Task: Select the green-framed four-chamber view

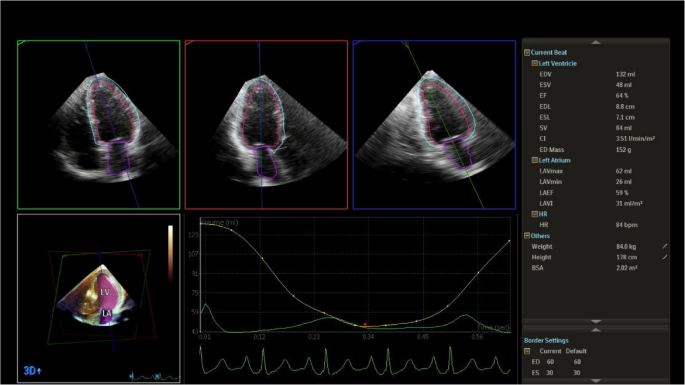Action: click(x=99, y=125)
